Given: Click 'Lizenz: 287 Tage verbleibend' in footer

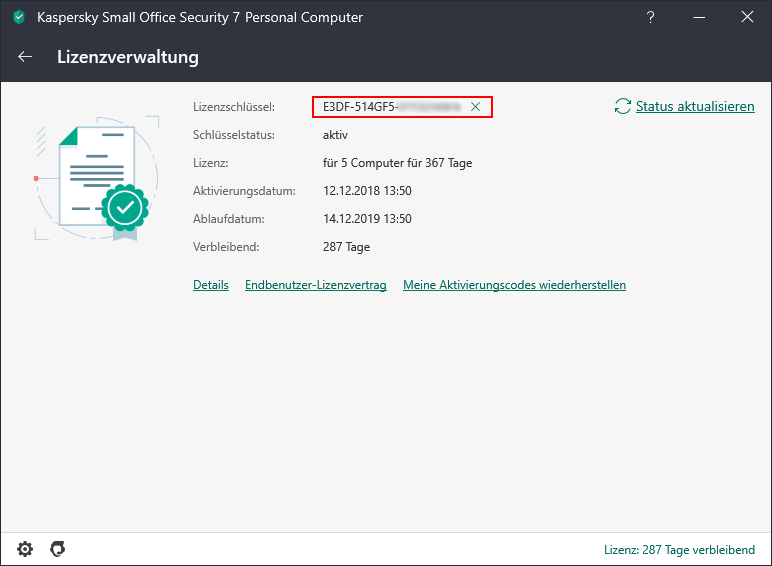Looking at the screenshot, I should tap(678, 549).
